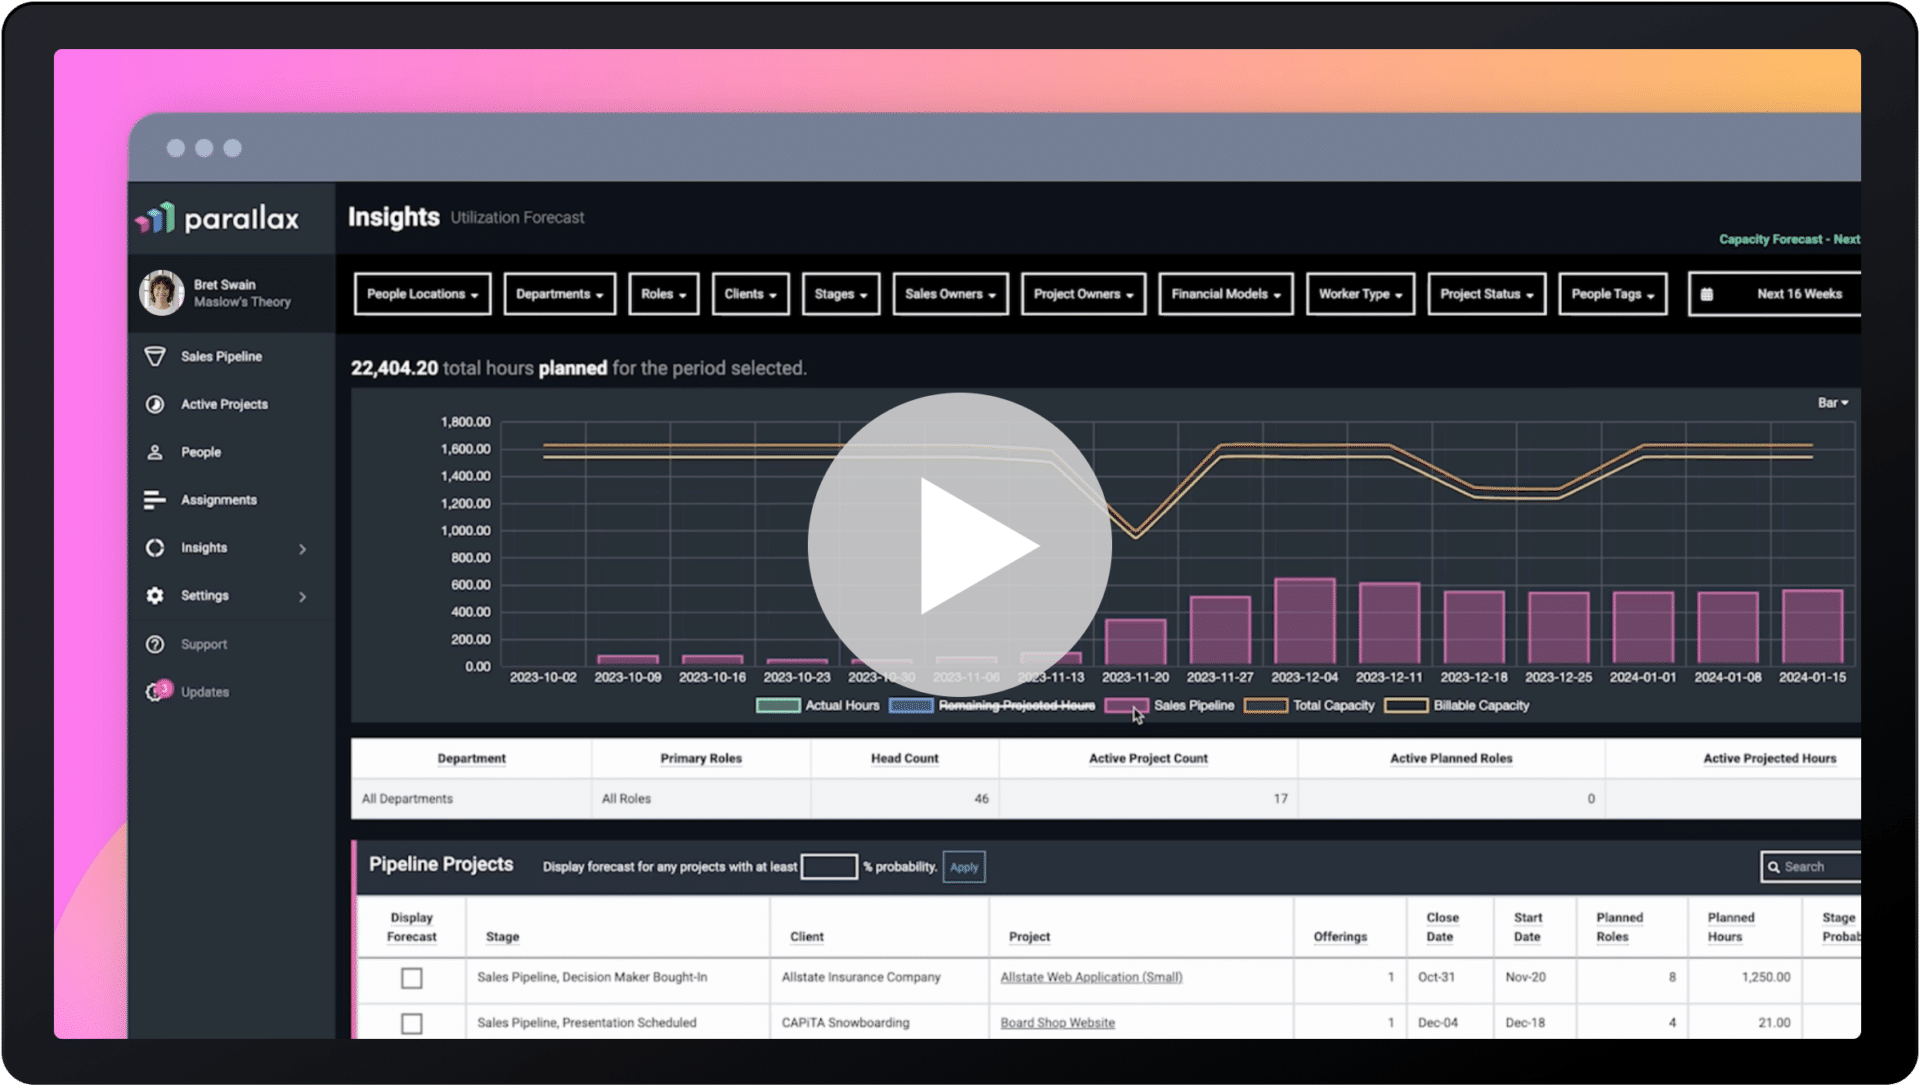
Task: Open the Worker Type filter
Action: point(1359,293)
